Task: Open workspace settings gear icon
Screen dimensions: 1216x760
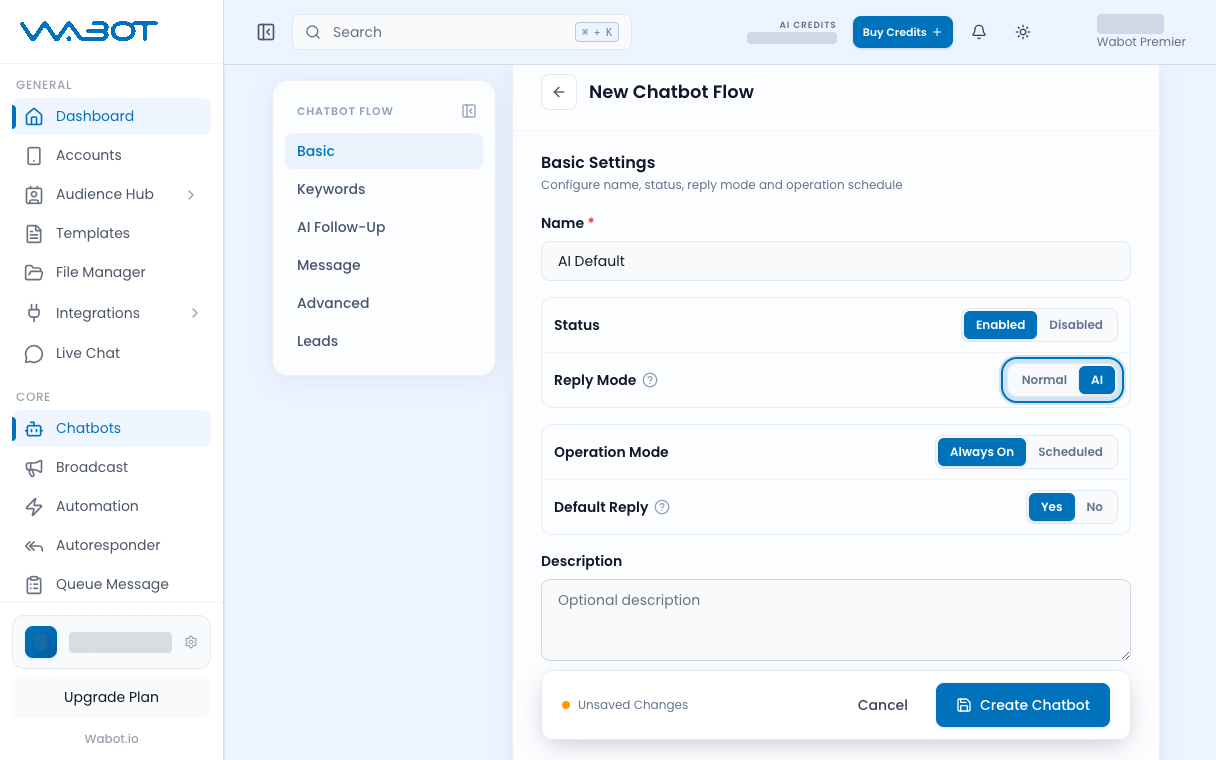Action: click(x=191, y=642)
